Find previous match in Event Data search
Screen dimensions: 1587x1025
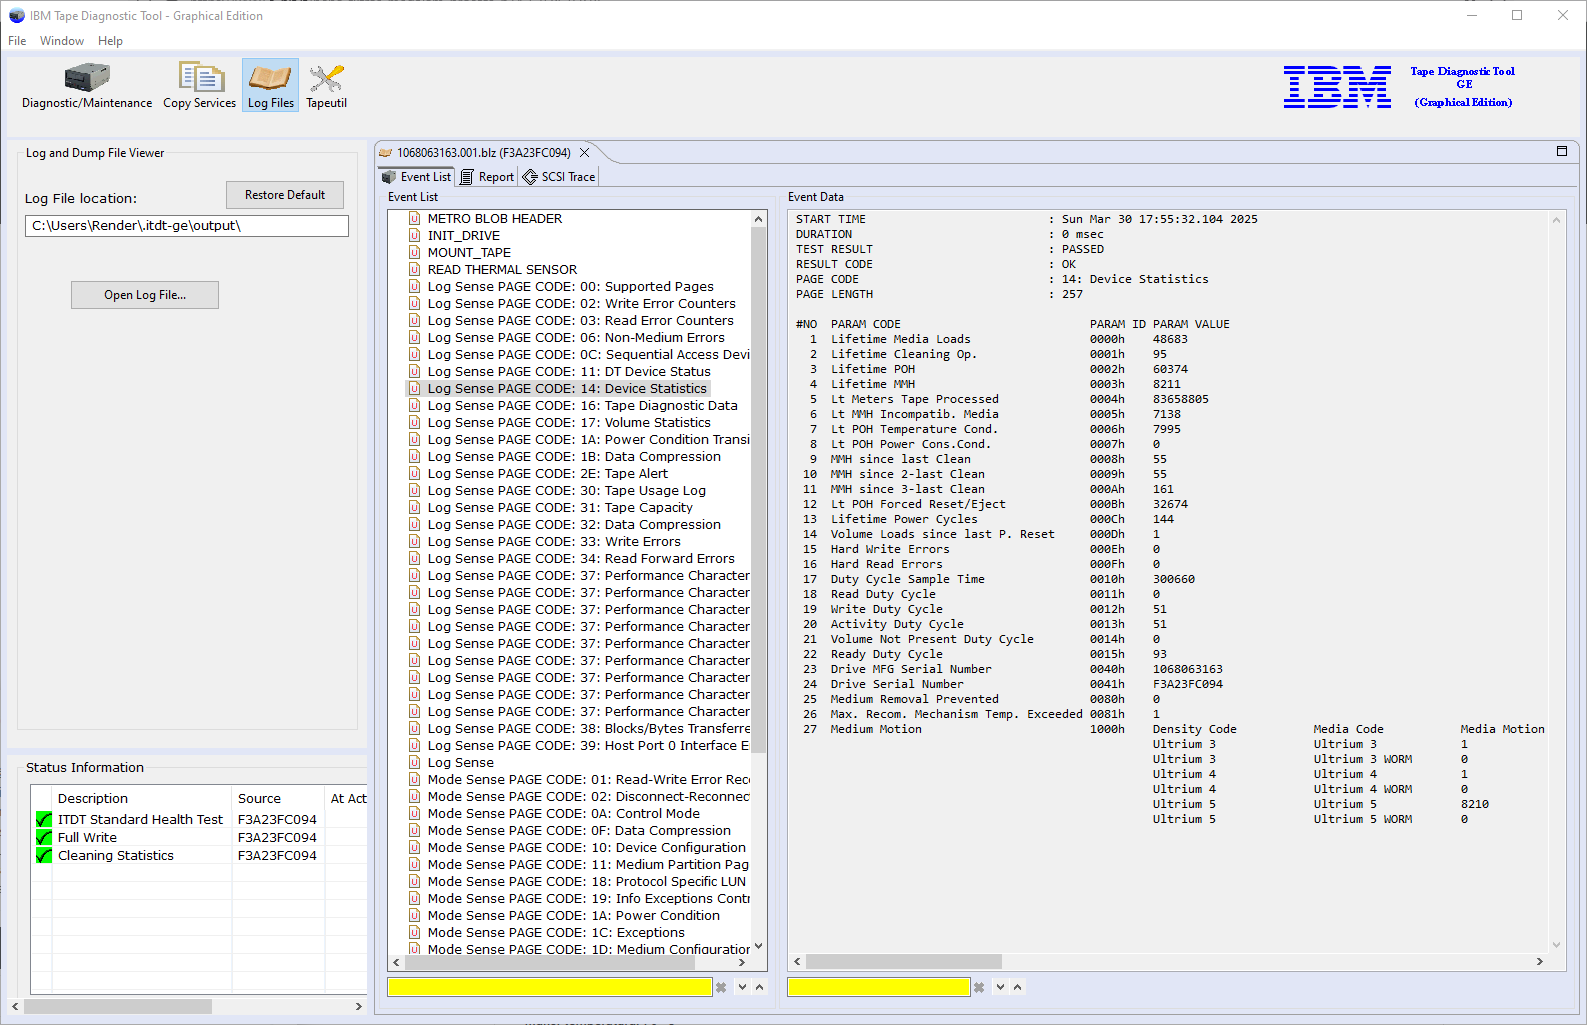pyautogui.click(x=1017, y=987)
